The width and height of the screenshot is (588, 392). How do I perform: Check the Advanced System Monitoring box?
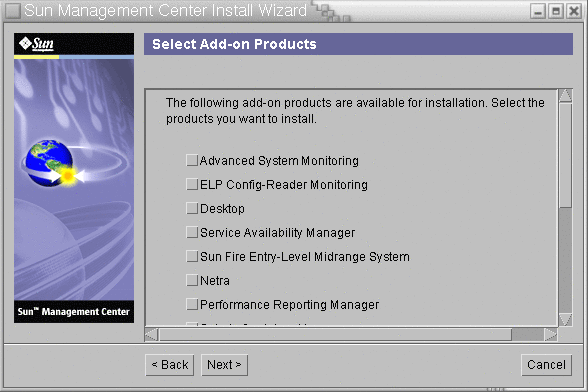click(192, 161)
